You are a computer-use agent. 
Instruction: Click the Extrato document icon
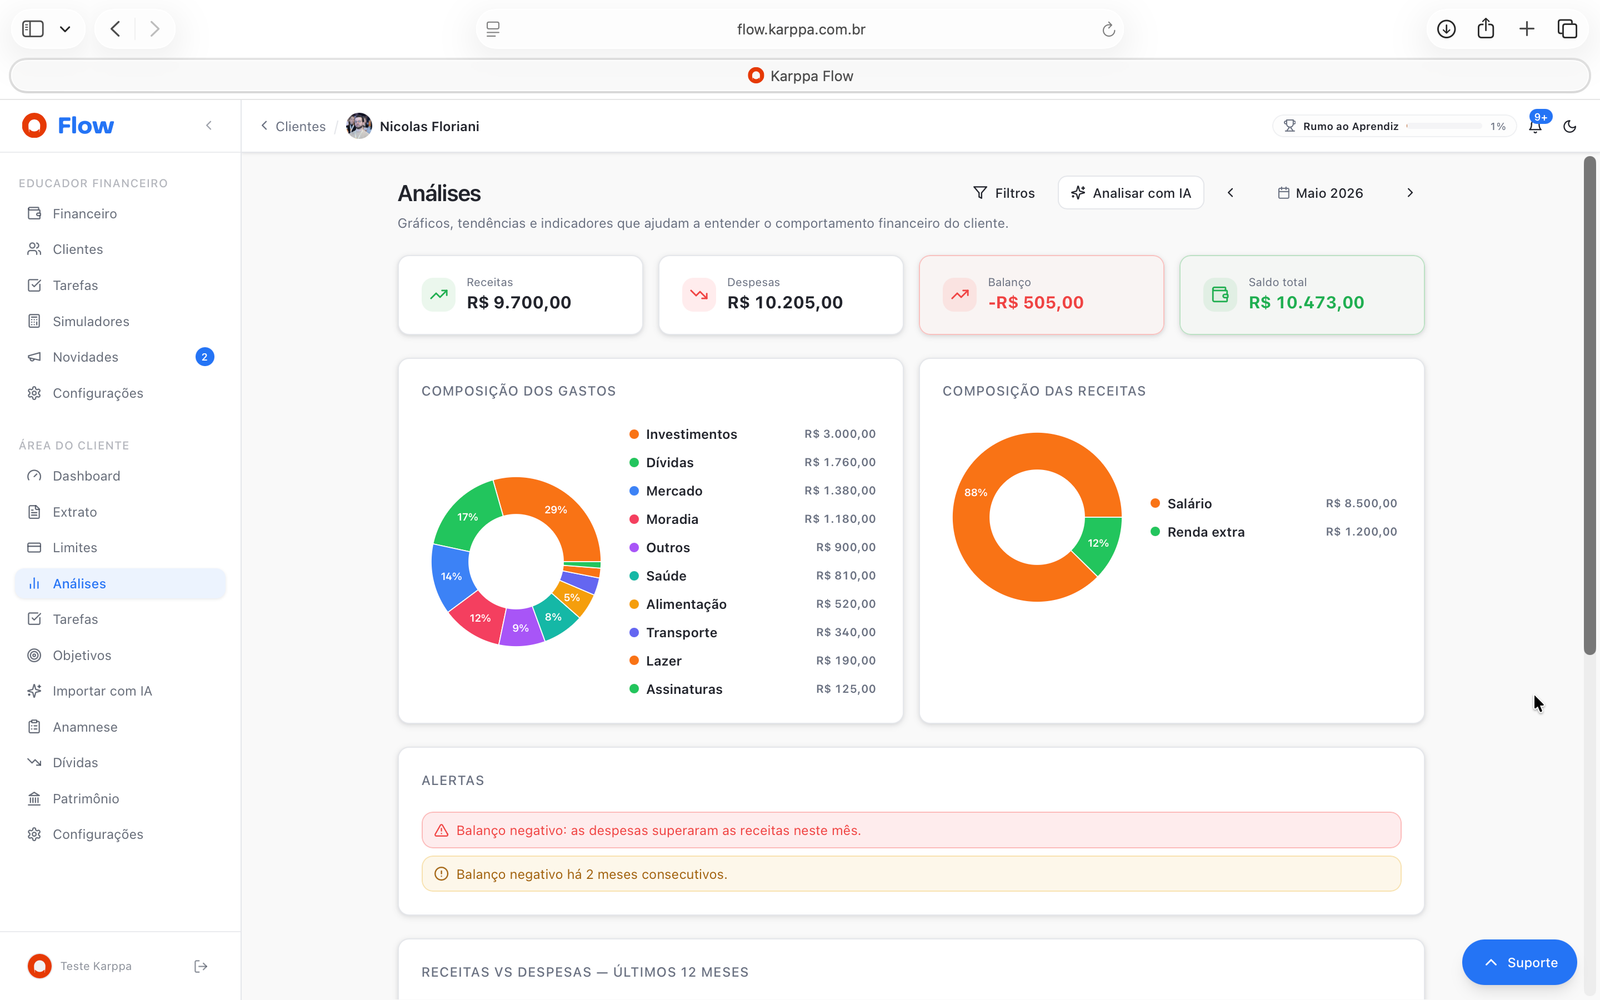(34, 512)
